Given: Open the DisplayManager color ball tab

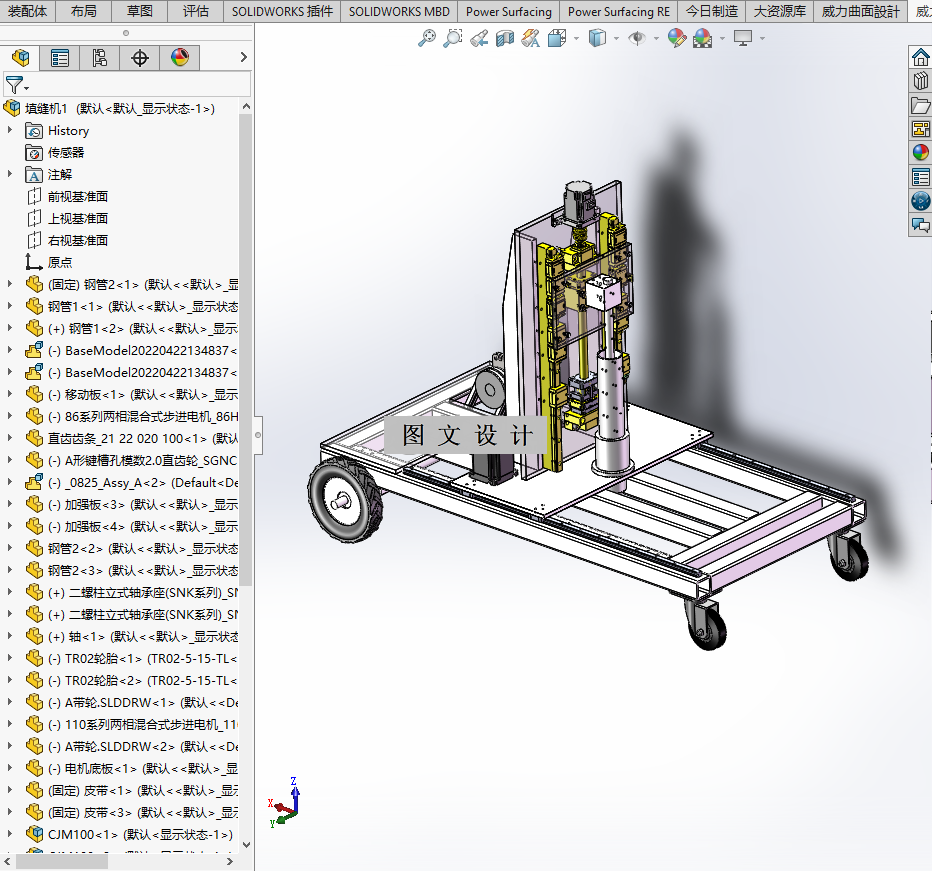Looking at the screenshot, I should pos(180,57).
